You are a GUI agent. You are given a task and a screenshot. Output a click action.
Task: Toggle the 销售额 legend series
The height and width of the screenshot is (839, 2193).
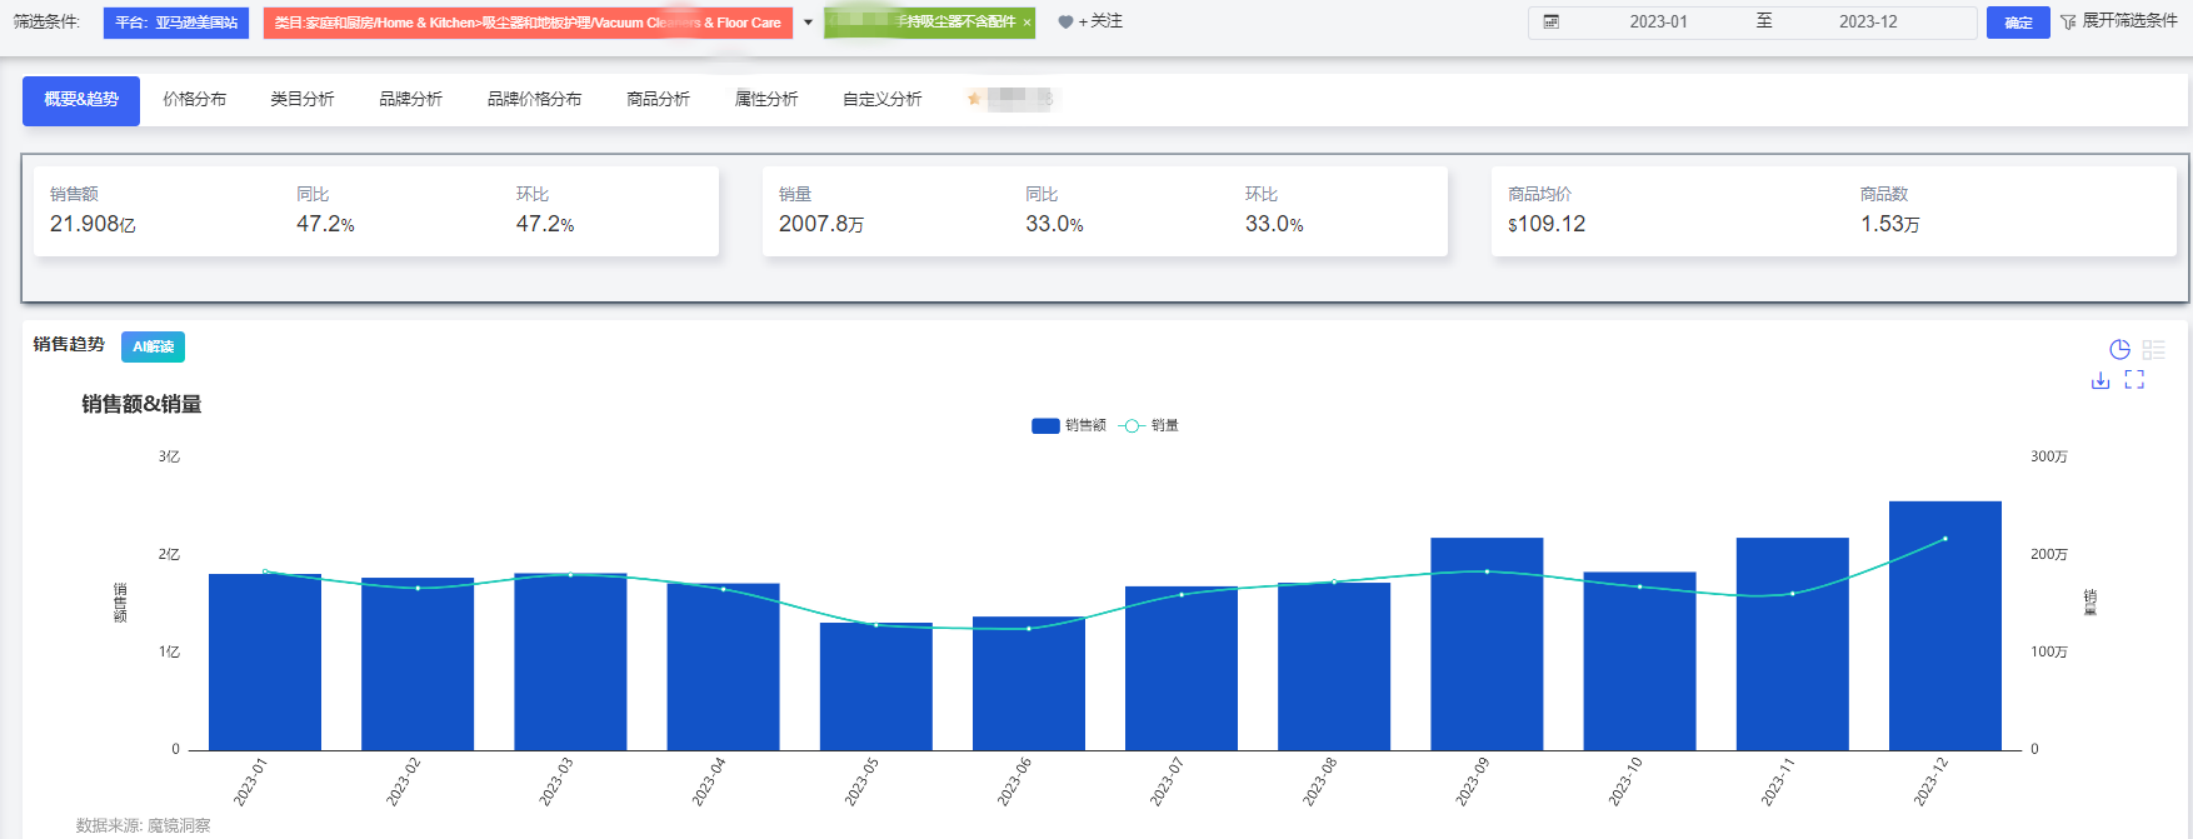pyautogui.click(x=1068, y=426)
